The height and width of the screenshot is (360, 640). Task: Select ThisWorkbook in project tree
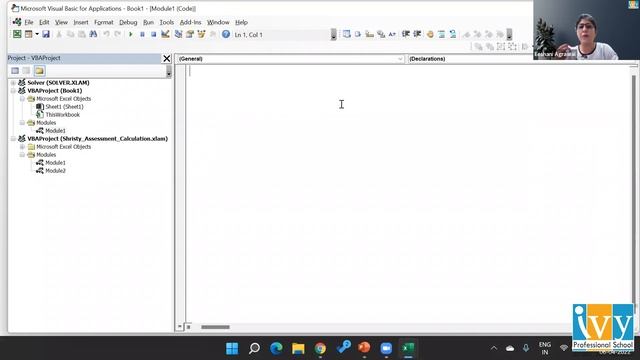[62, 115]
